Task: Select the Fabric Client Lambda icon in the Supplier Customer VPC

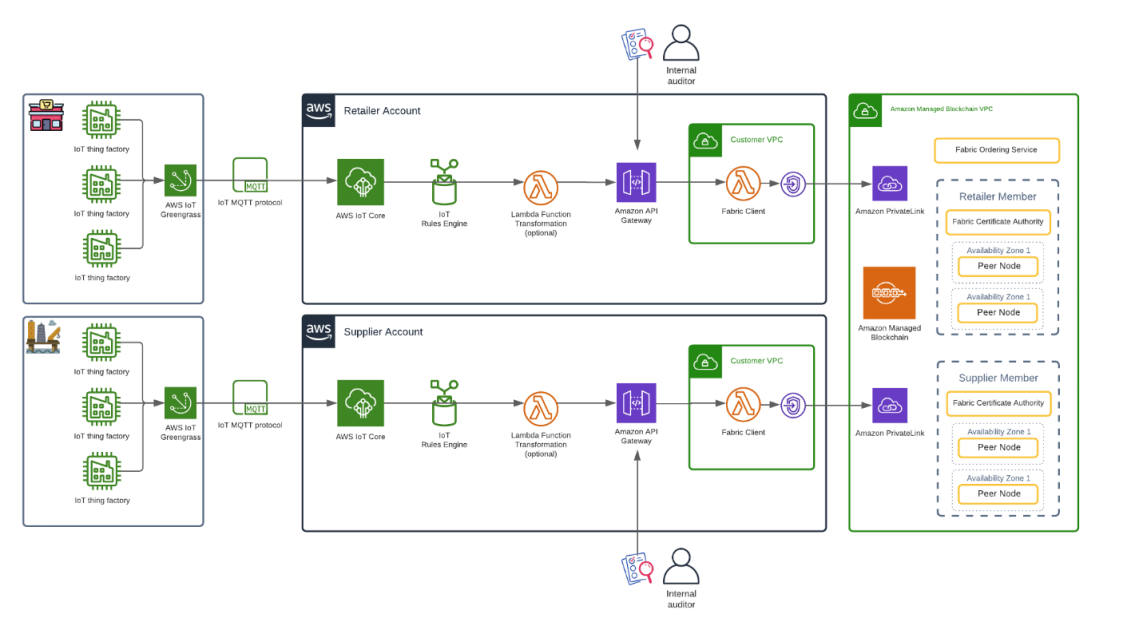Action: pyautogui.click(x=743, y=405)
